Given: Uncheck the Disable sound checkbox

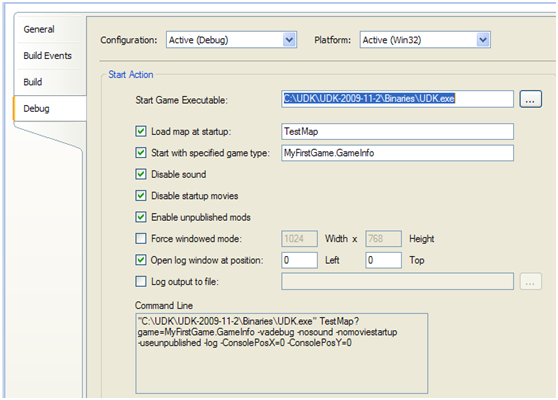Looking at the screenshot, I should (x=141, y=174).
